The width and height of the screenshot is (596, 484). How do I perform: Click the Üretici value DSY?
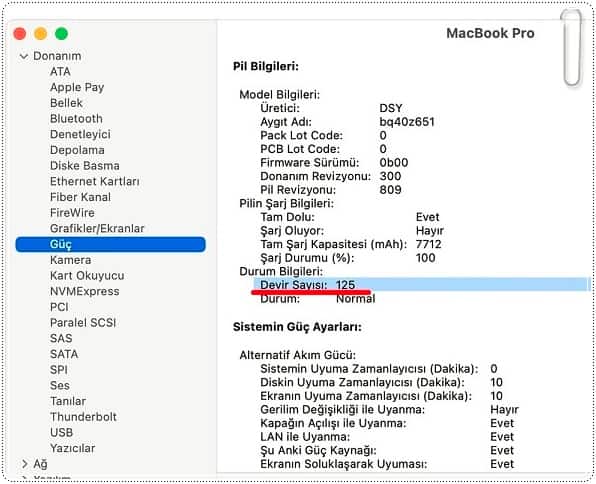click(x=390, y=108)
